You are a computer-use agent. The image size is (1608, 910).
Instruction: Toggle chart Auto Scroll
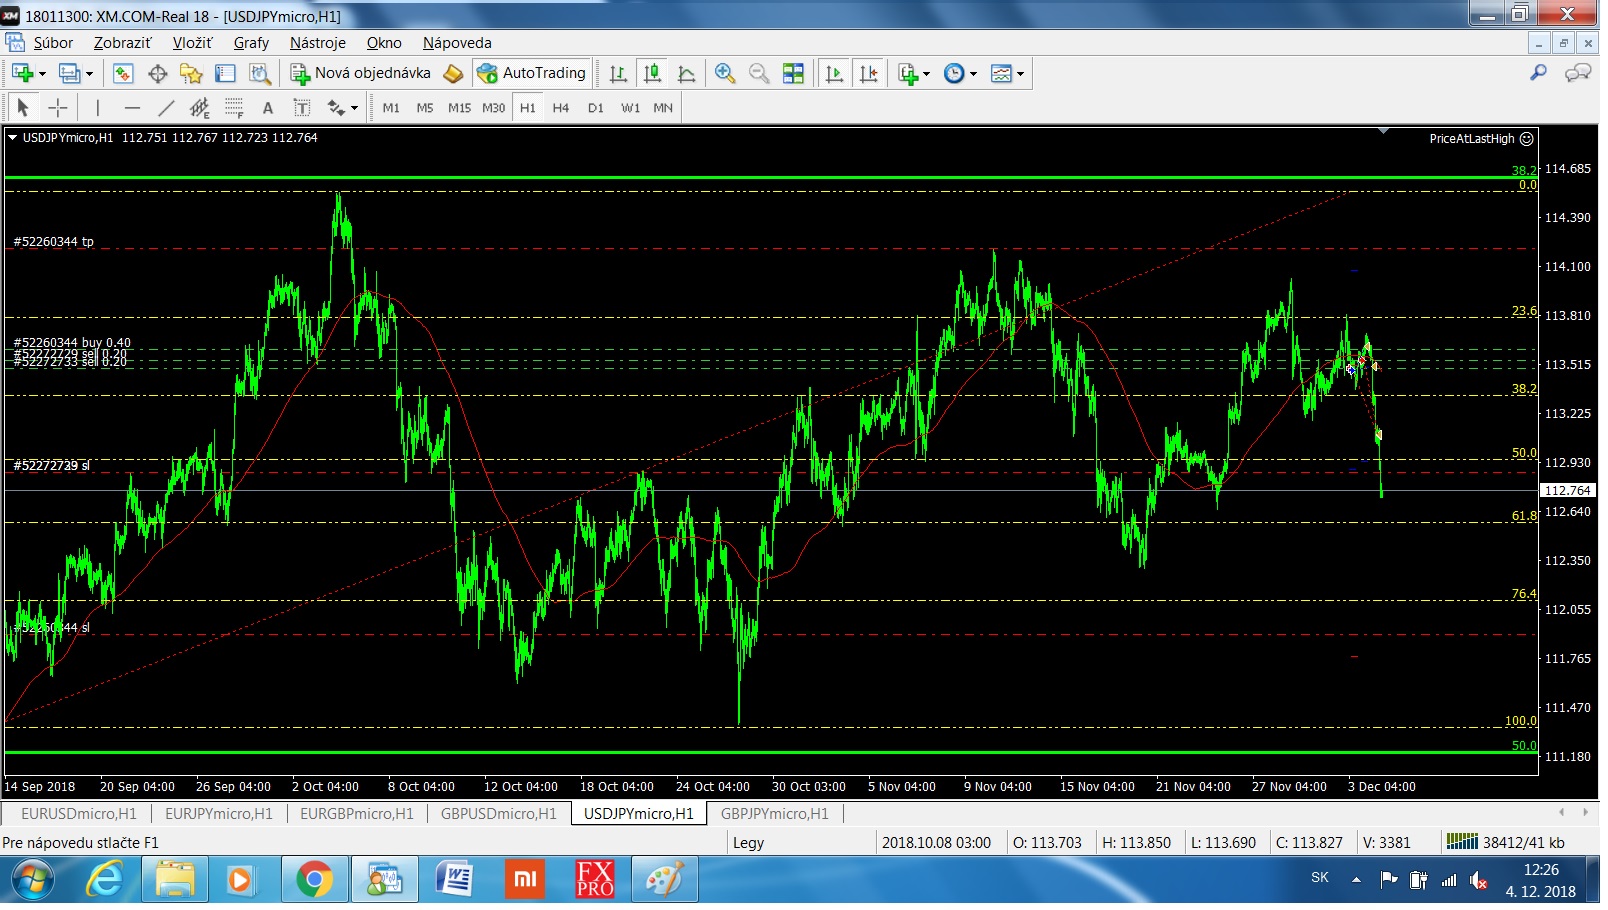pos(835,73)
